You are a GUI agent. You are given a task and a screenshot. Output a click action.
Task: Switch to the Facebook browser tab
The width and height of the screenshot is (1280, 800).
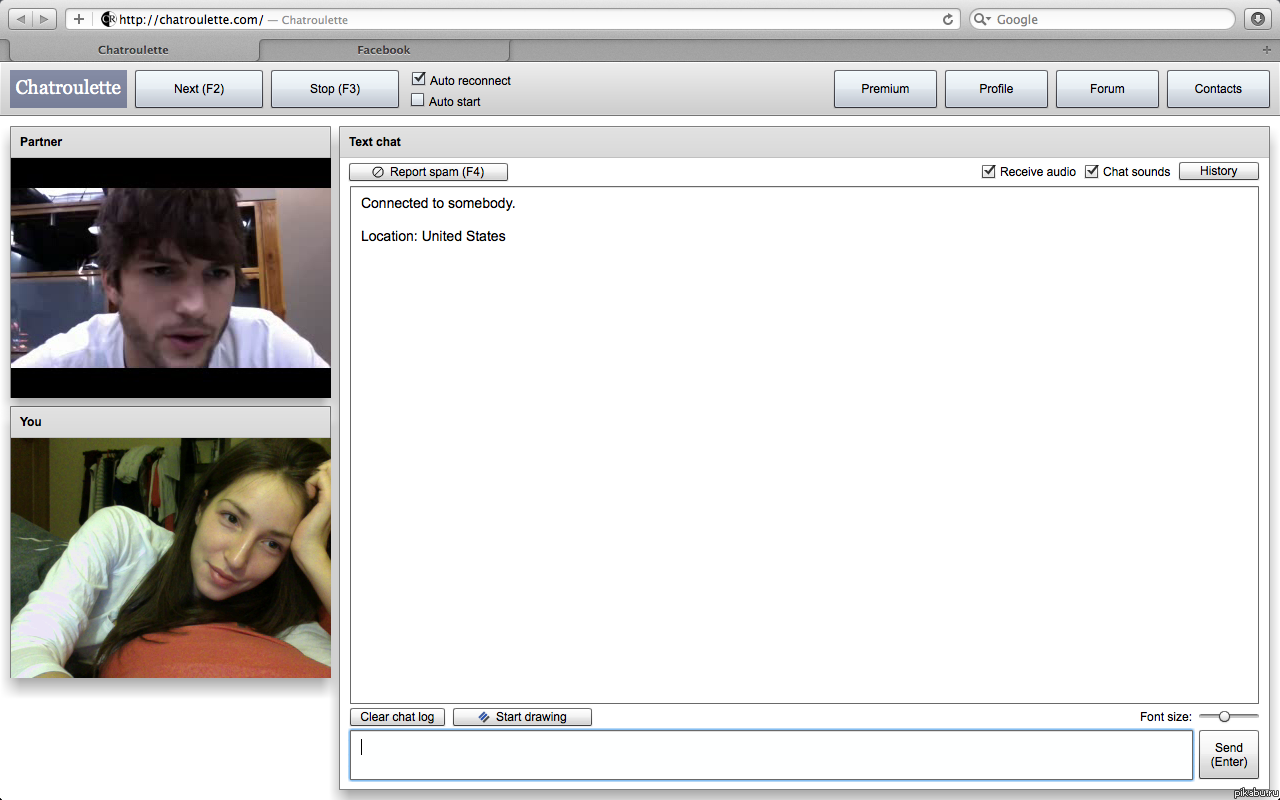pyautogui.click(x=384, y=49)
